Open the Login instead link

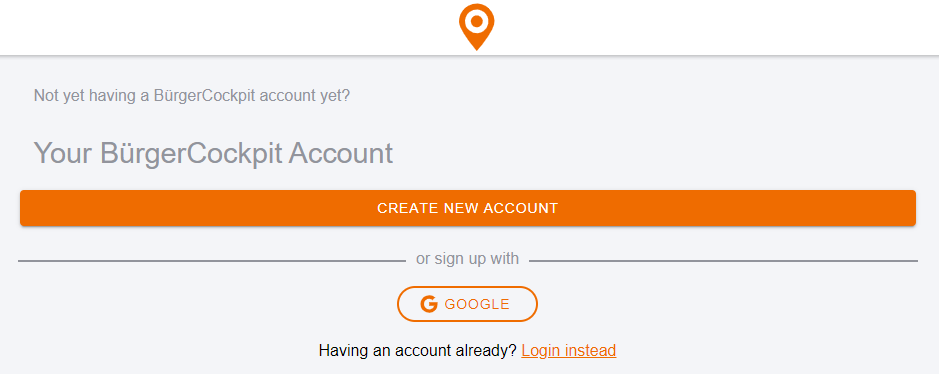click(568, 350)
